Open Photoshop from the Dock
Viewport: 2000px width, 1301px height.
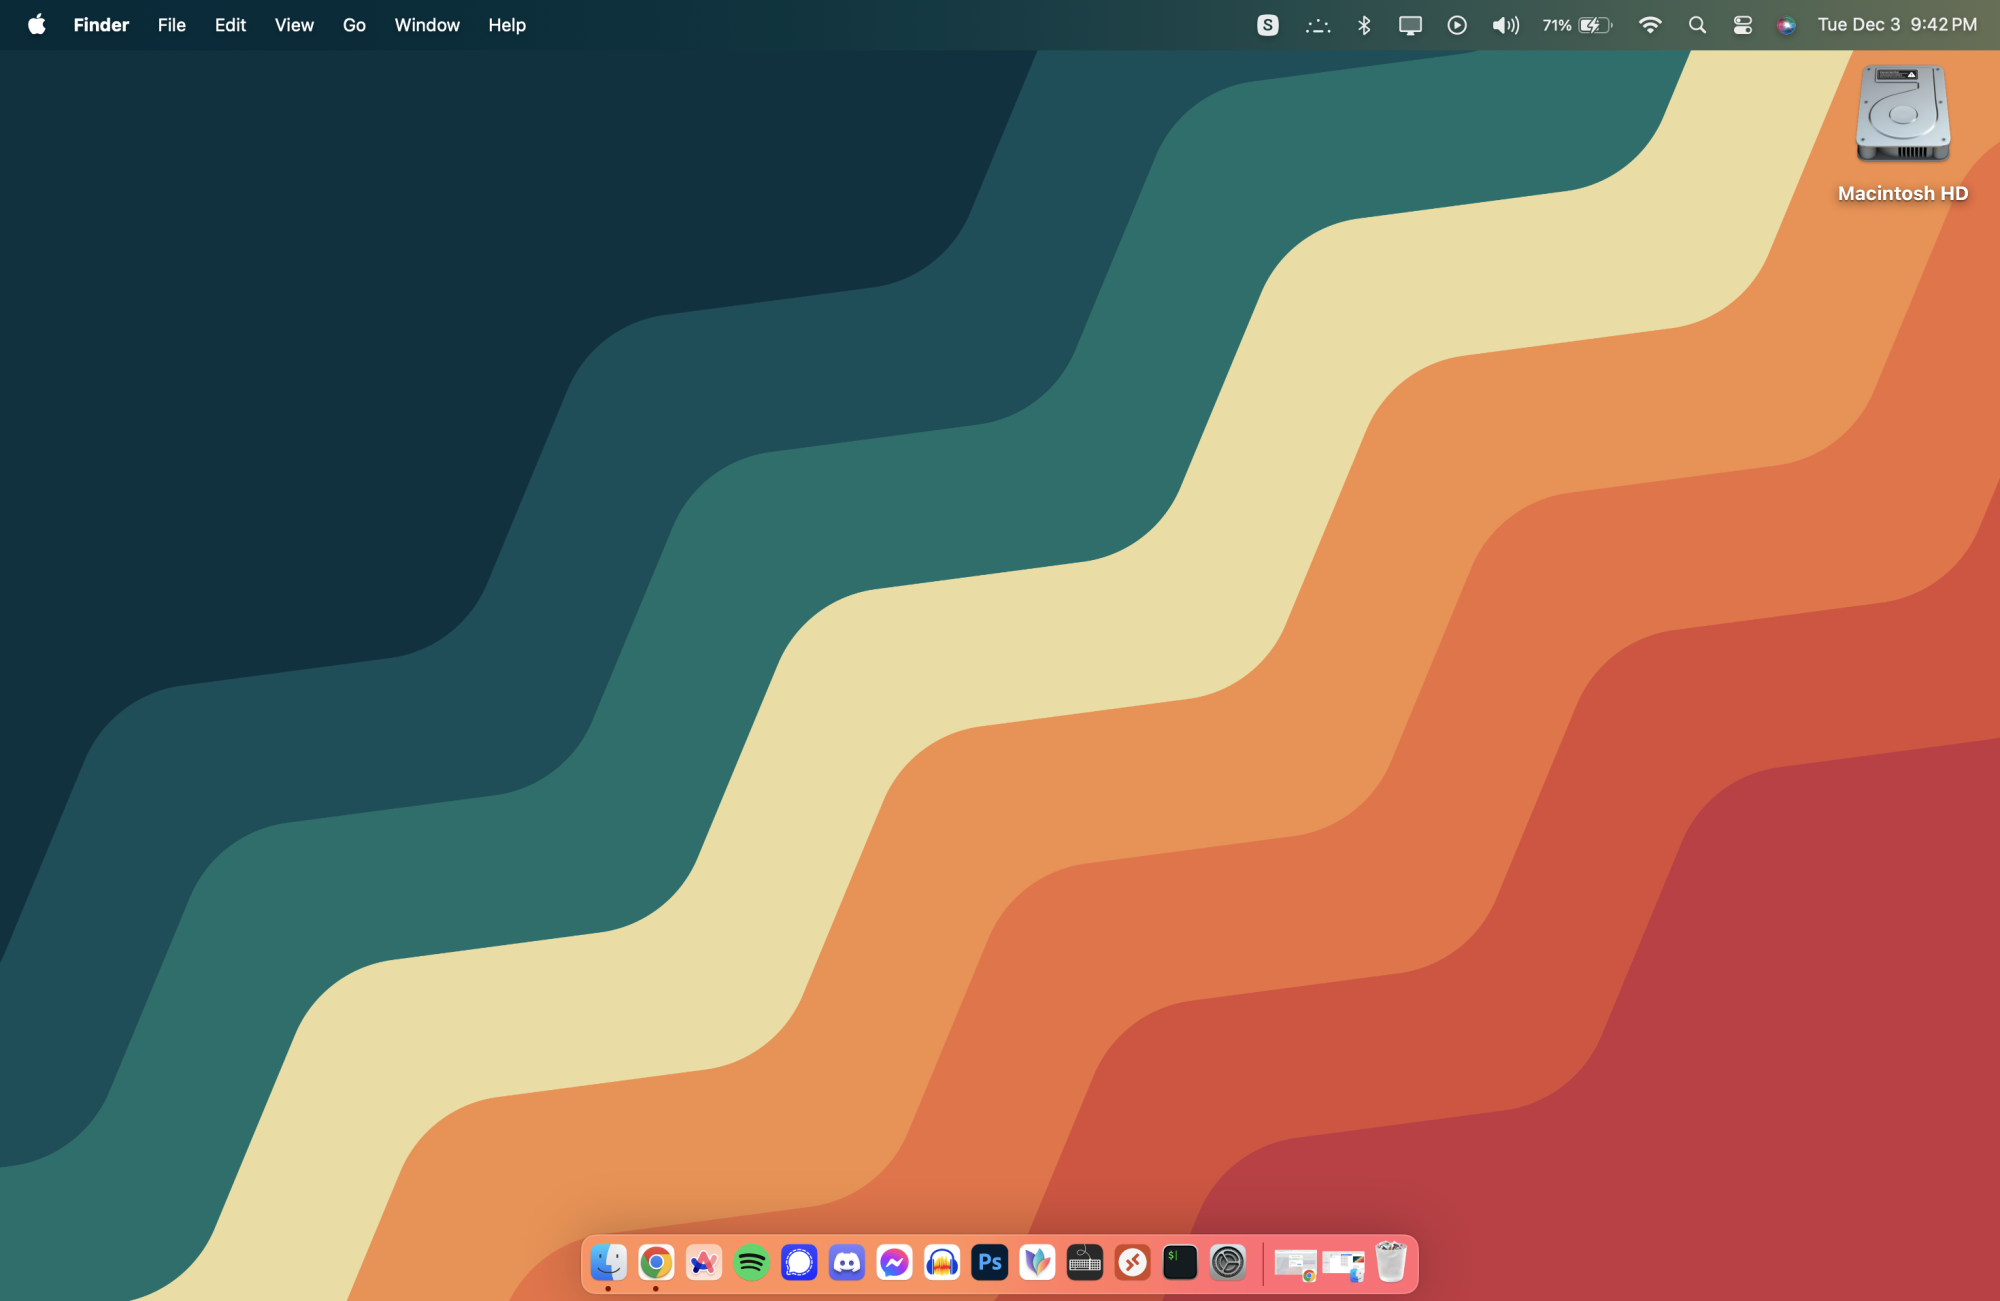(x=990, y=1263)
